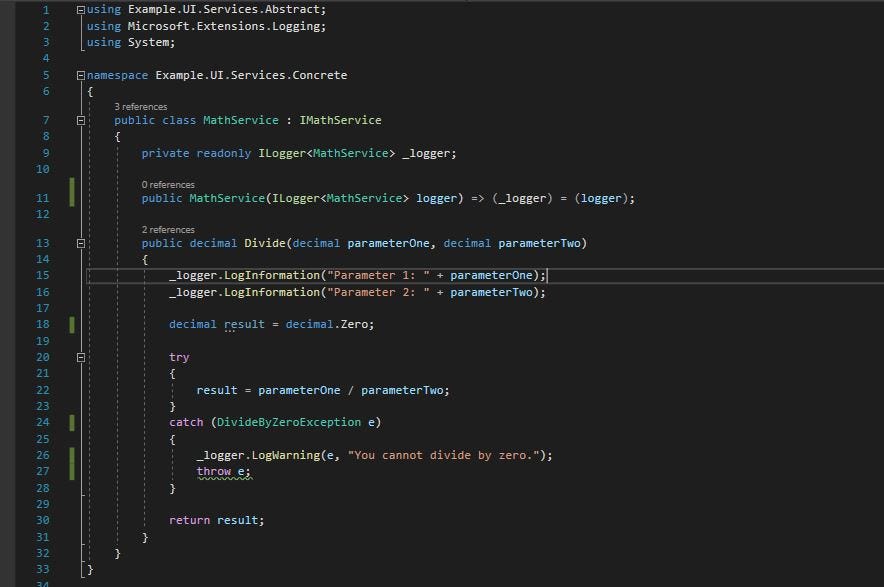Collapse the Divide method body

tap(80, 243)
